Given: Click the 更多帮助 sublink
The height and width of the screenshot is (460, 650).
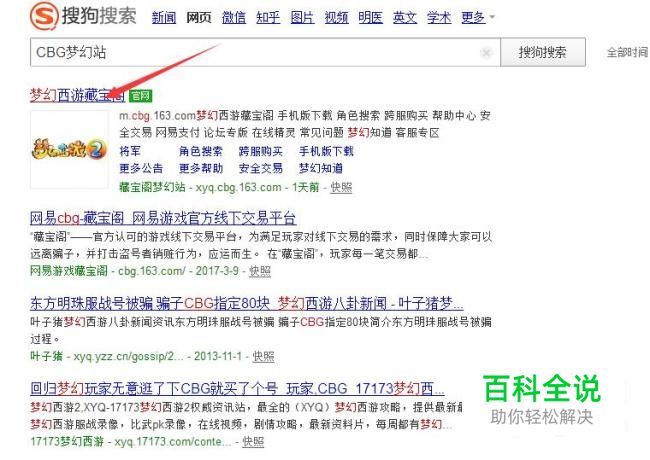Looking at the screenshot, I should coord(201,168).
